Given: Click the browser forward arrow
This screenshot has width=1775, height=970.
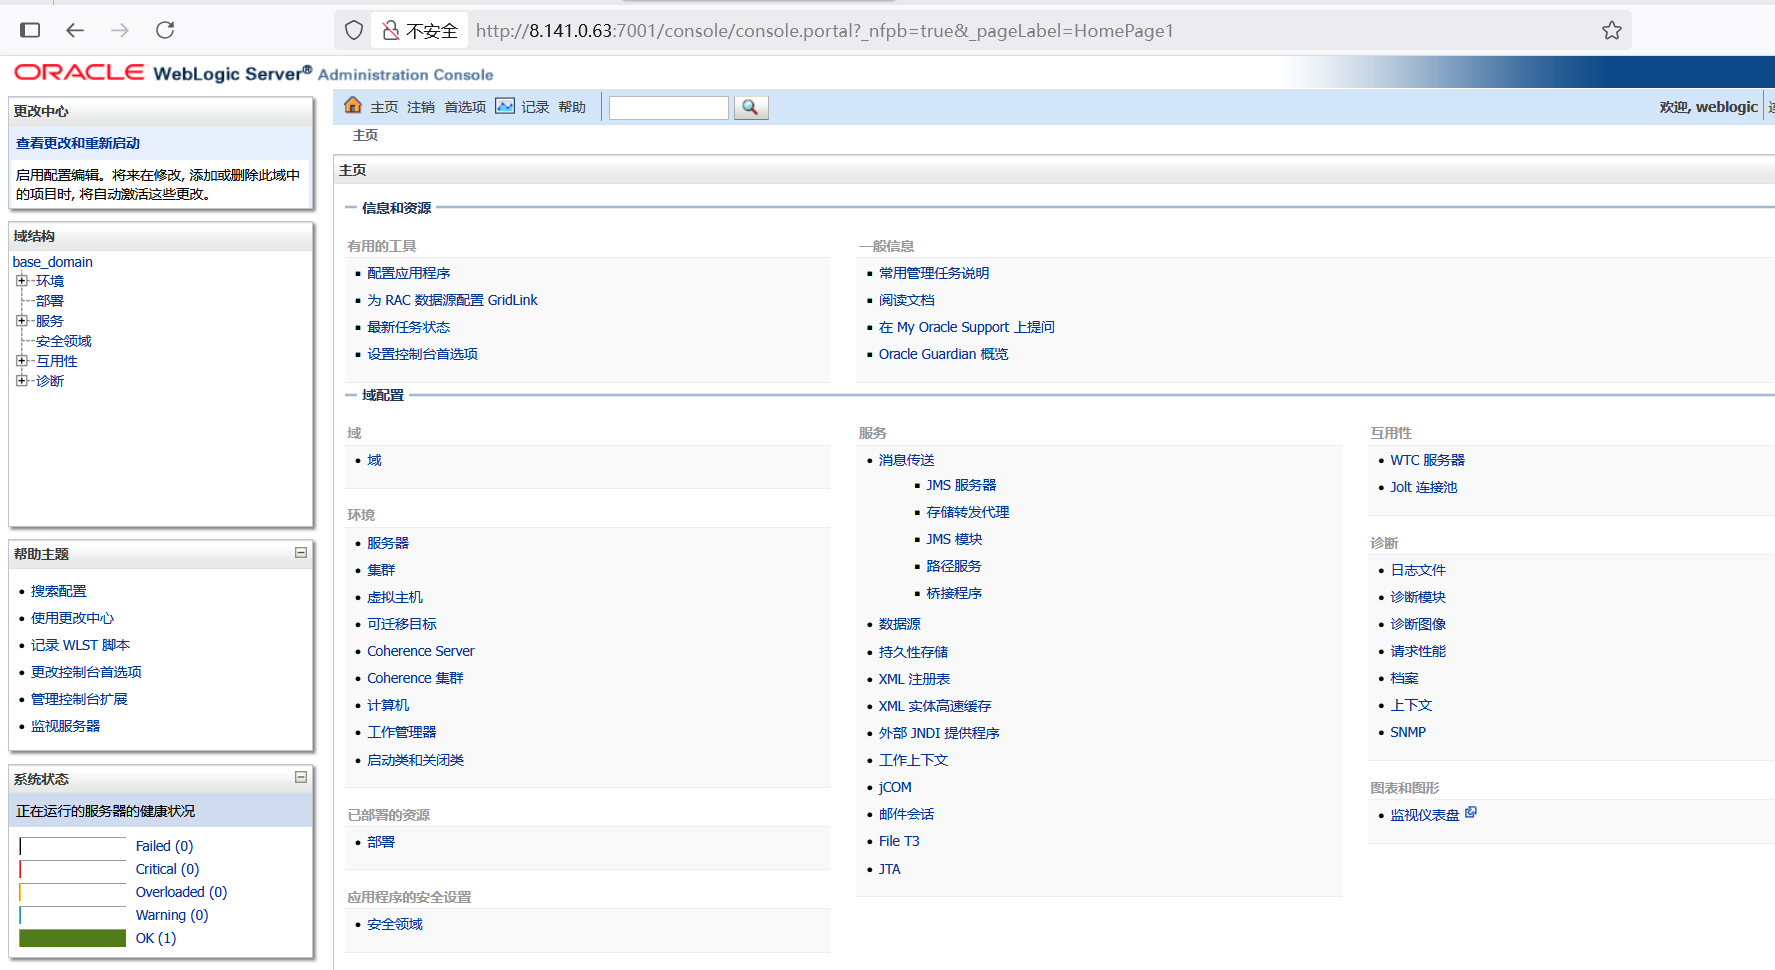Looking at the screenshot, I should click(x=120, y=30).
